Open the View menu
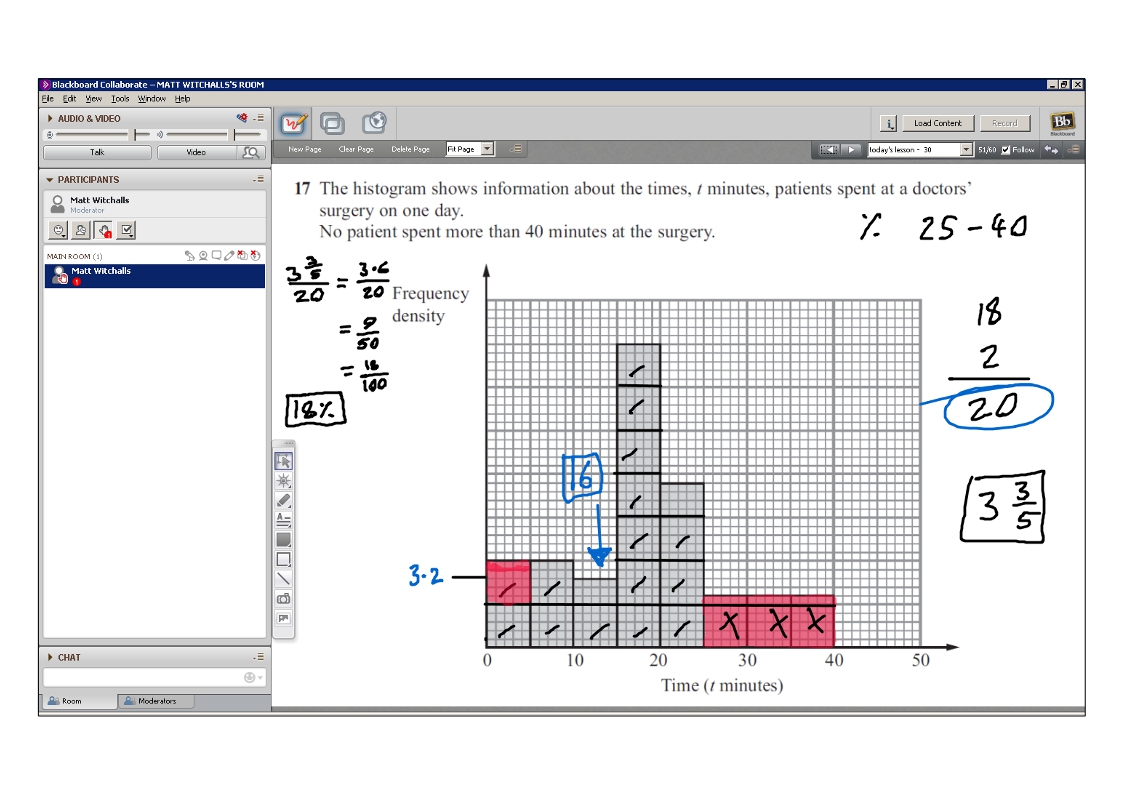 click(94, 99)
